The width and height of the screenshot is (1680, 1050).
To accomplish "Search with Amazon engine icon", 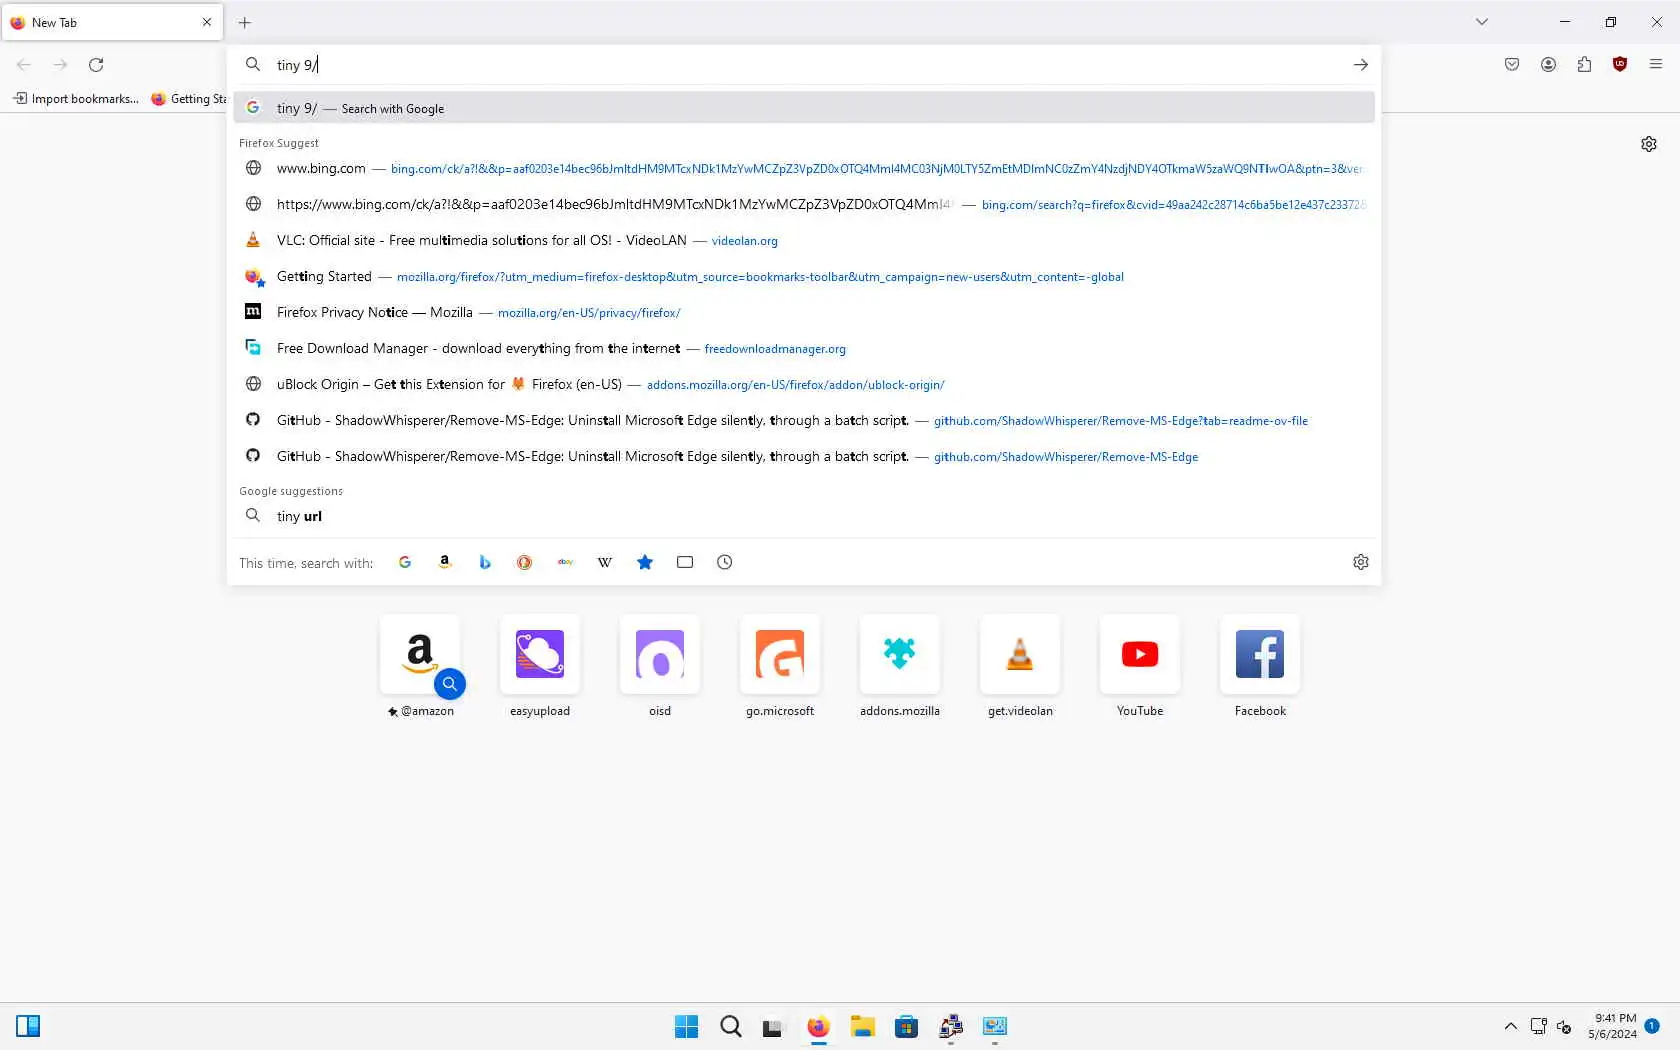I will pyautogui.click(x=445, y=562).
